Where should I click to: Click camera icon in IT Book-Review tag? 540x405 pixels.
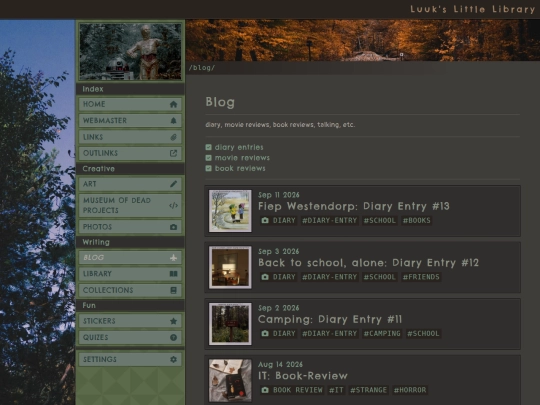pyautogui.click(x=265, y=390)
